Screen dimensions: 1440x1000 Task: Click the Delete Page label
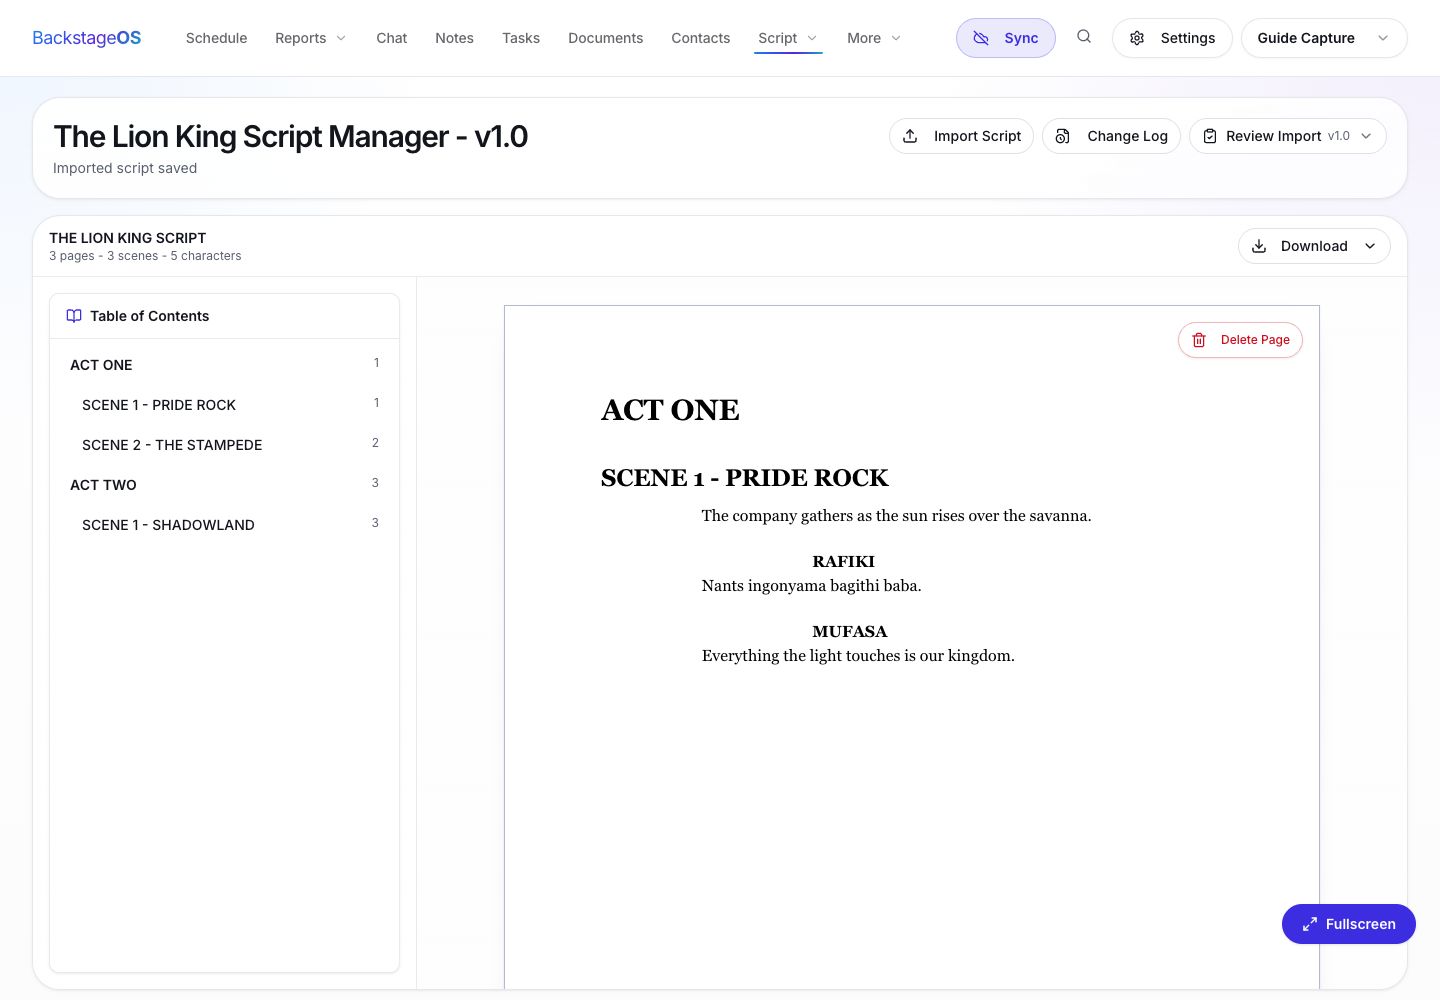pyautogui.click(x=1255, y=340)
